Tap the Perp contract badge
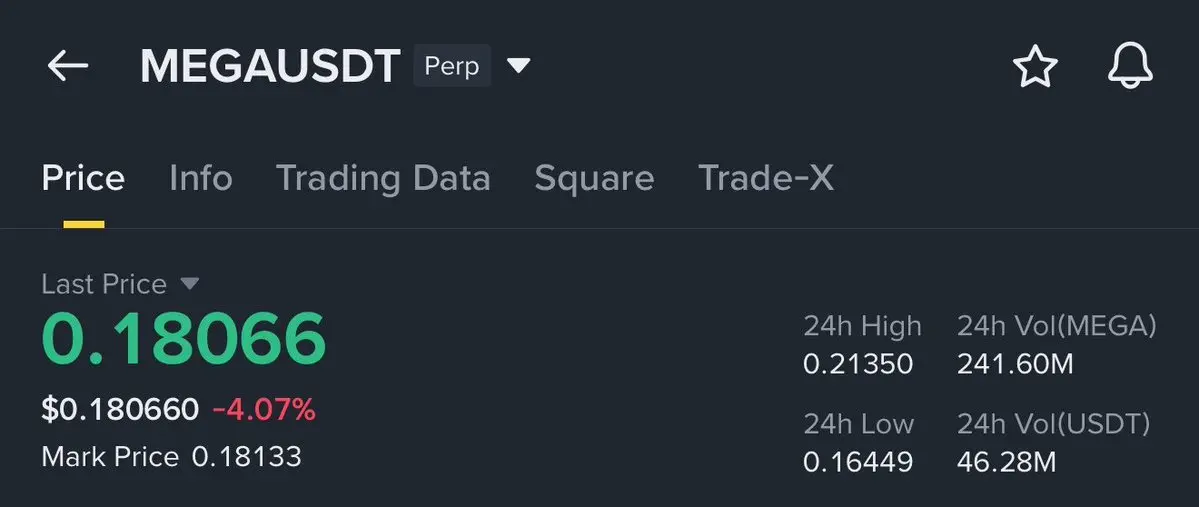This screenshot has width=1199, height=507. [x=452, y=66]
